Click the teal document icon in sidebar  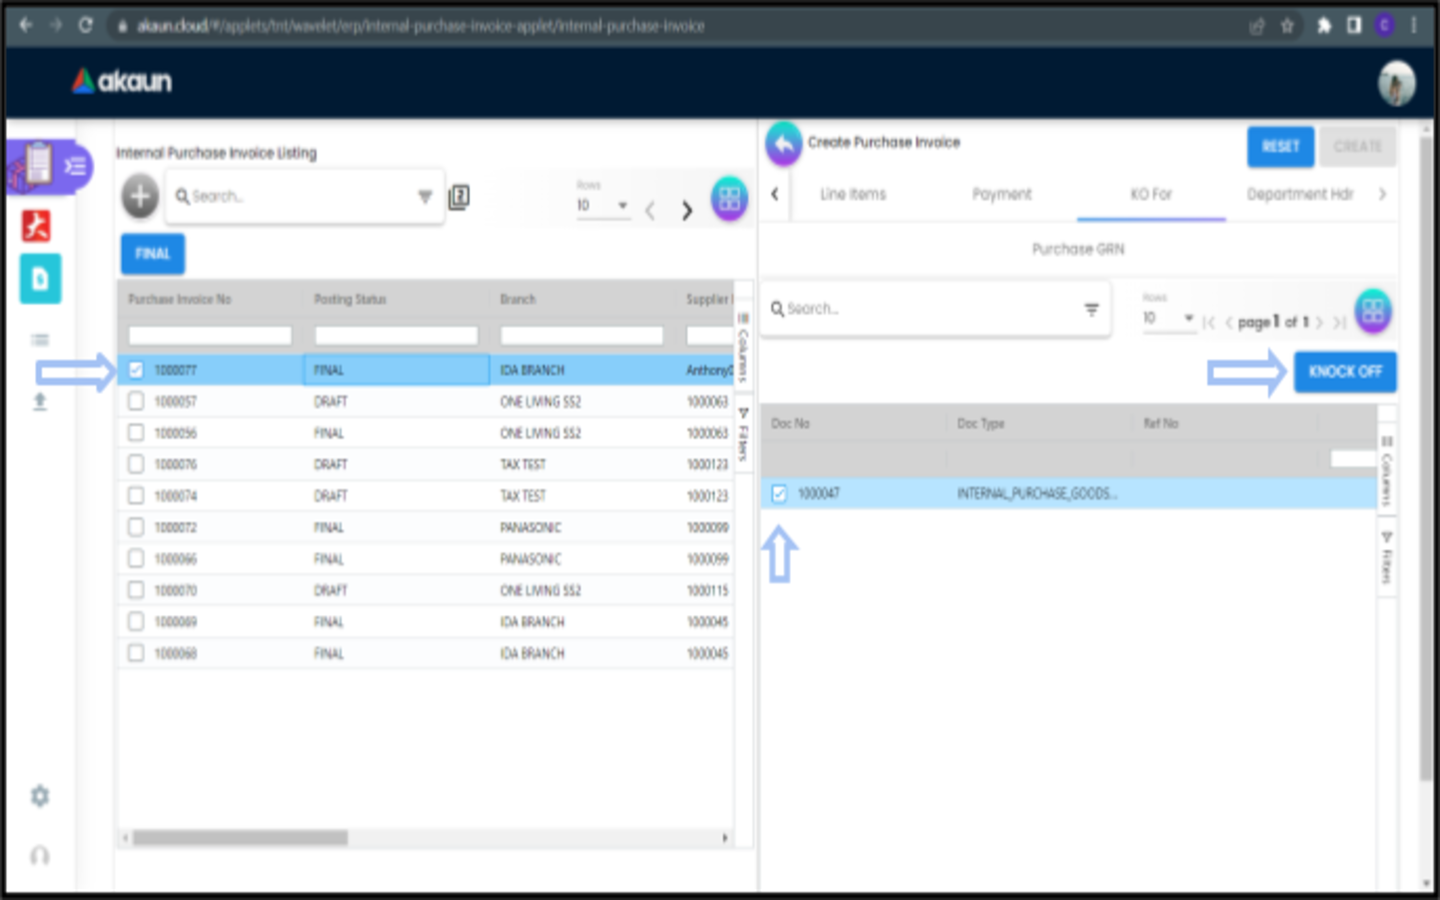[x=40, y=279]
